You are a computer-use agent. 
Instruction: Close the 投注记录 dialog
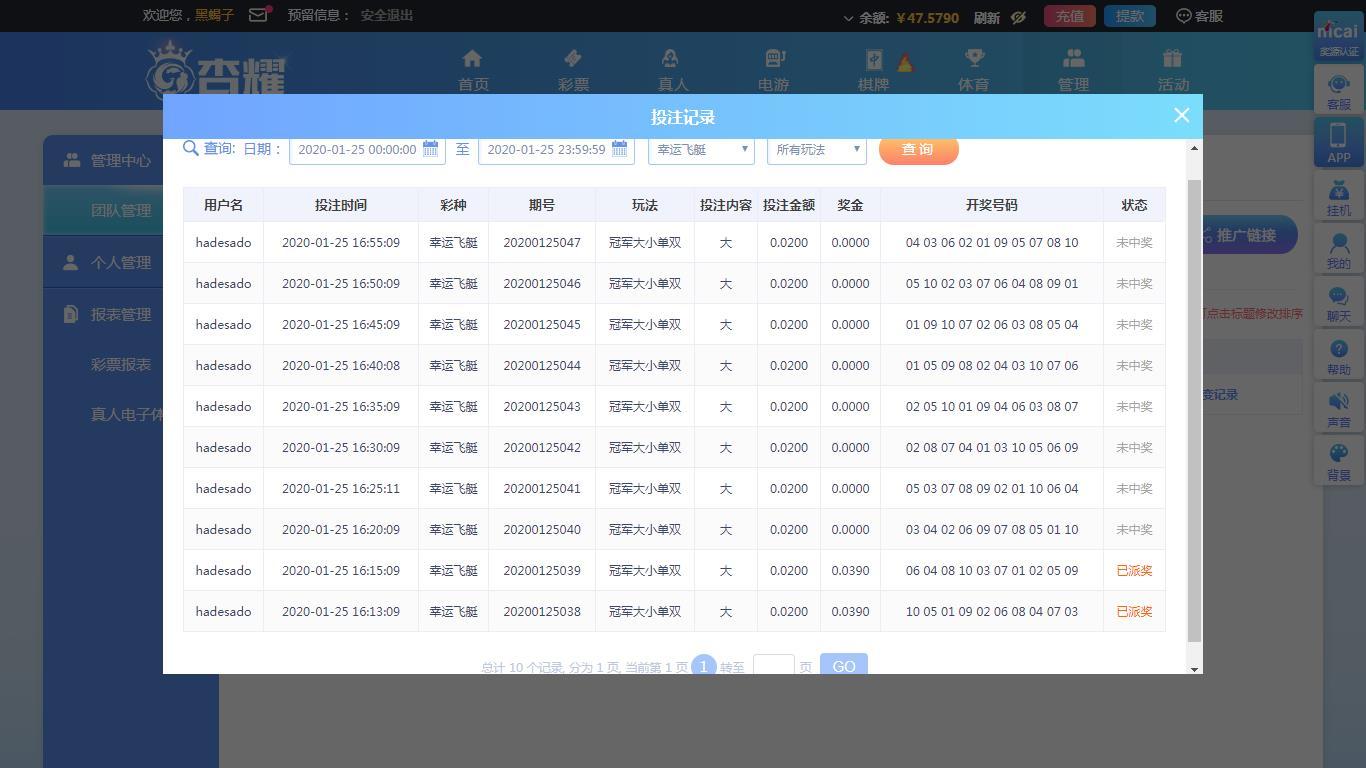1181,116
